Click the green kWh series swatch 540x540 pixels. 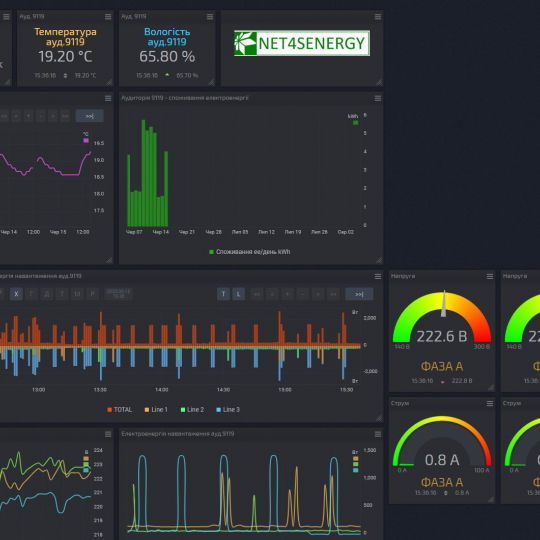click(356, 123)
